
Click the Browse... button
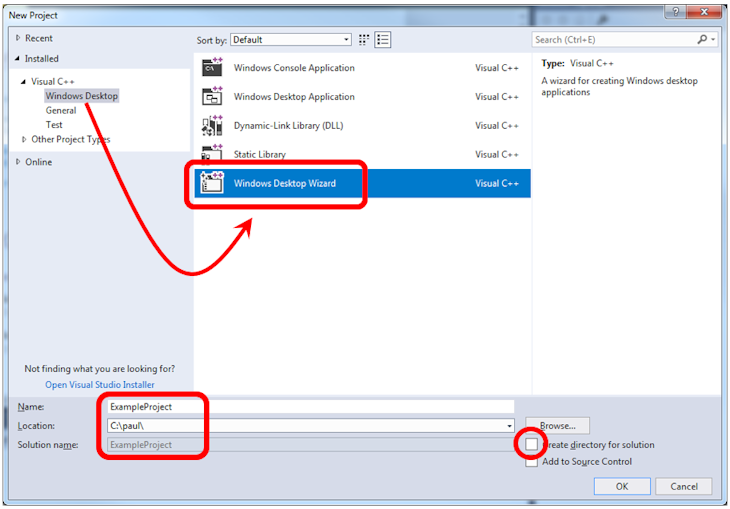(557, 426)
